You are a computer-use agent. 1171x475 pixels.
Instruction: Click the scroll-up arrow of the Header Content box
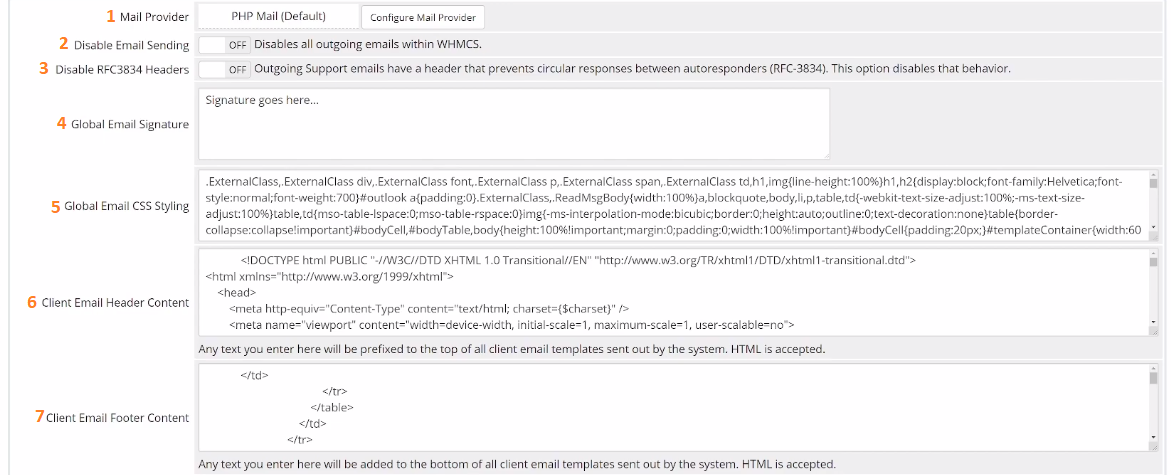pos(1153,256)
